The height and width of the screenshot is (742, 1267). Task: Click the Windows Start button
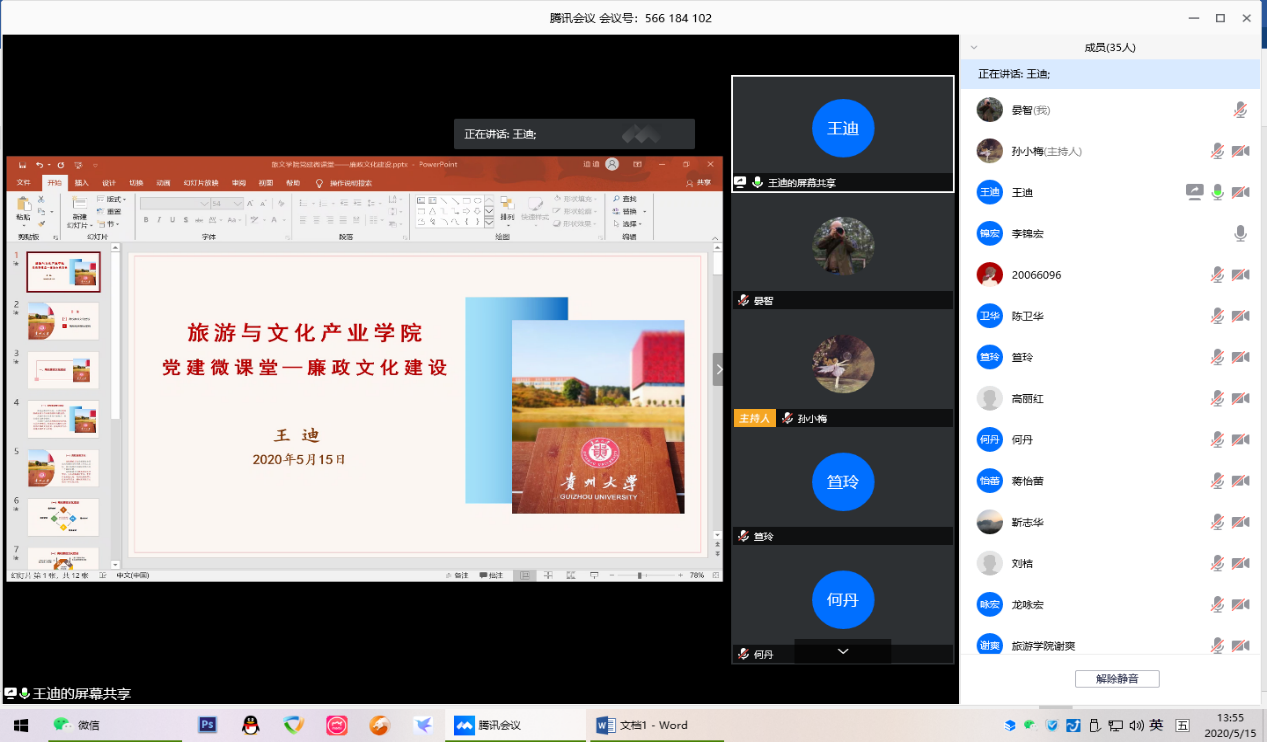coord(20,725)
